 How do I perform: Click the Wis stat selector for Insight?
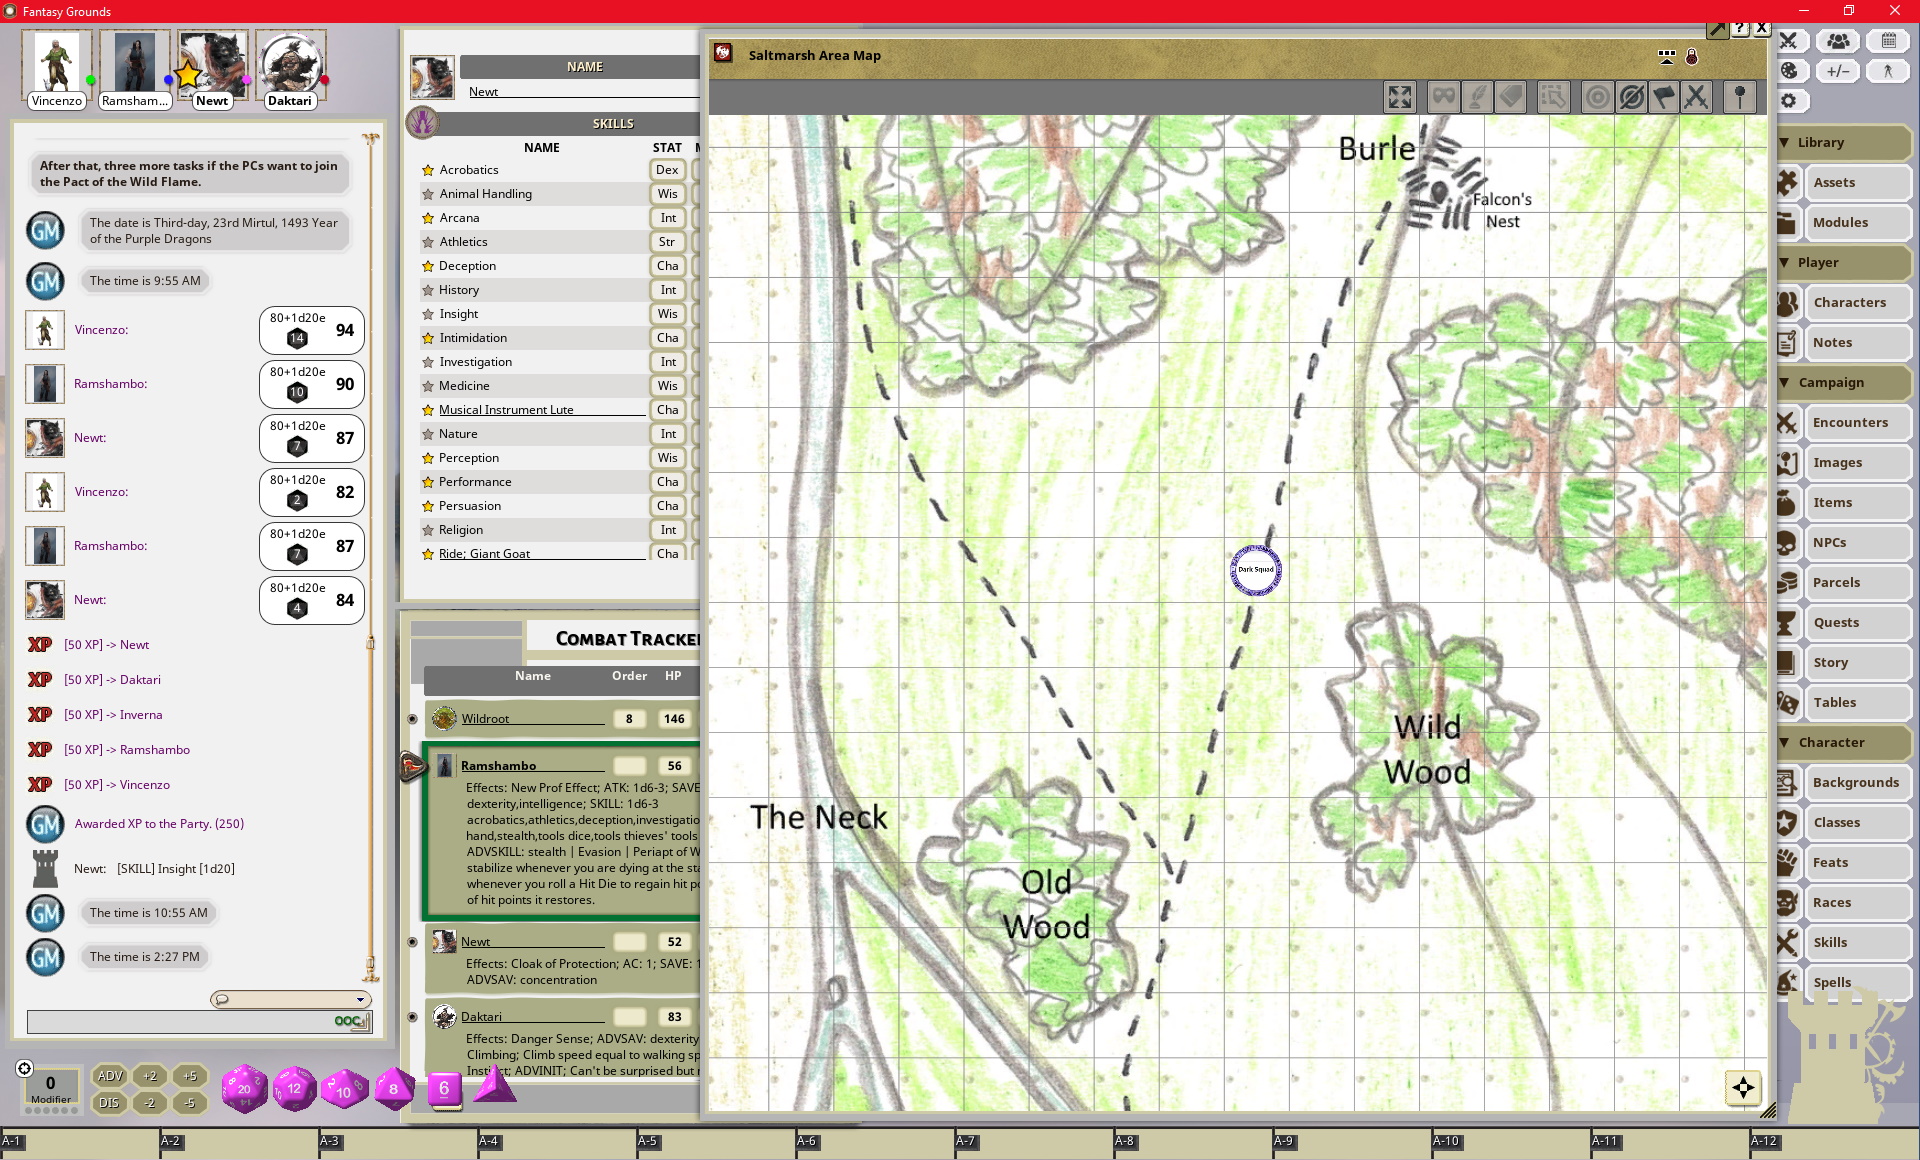667,314
